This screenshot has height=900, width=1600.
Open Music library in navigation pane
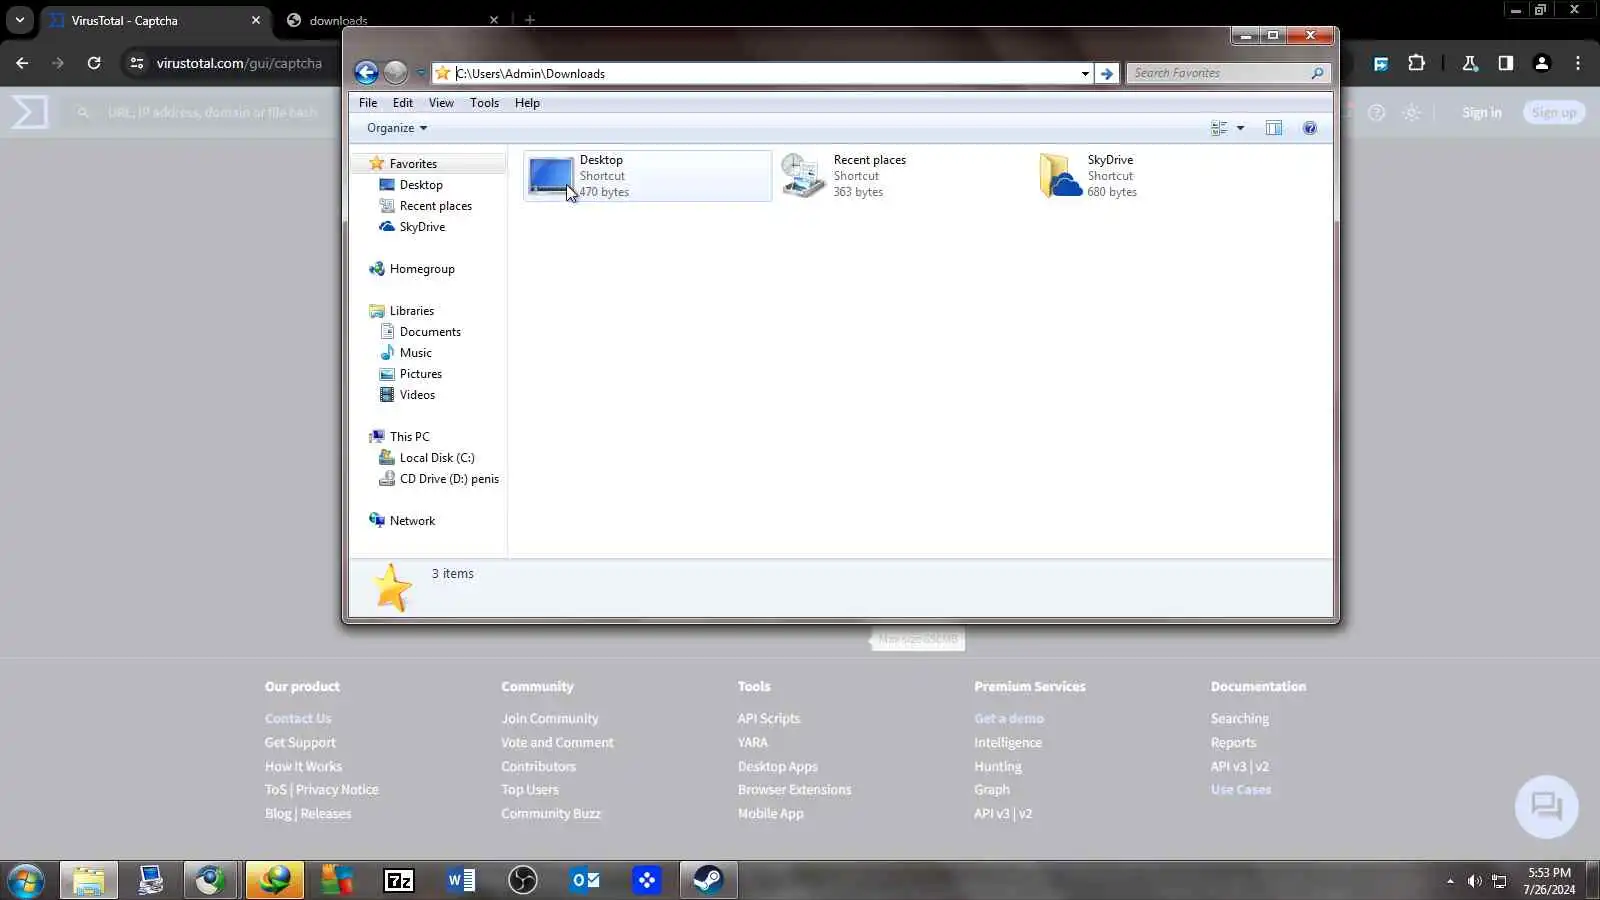416,353
